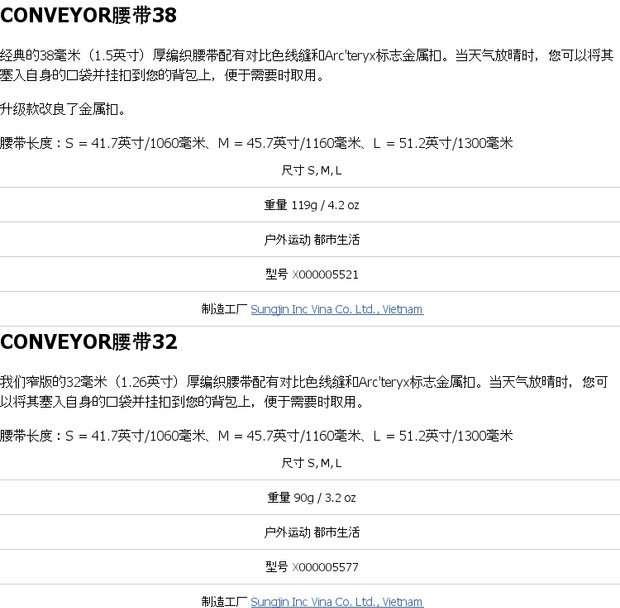Select the 型号 X000005521 row
620x608 pixels.
coord(310,274)
